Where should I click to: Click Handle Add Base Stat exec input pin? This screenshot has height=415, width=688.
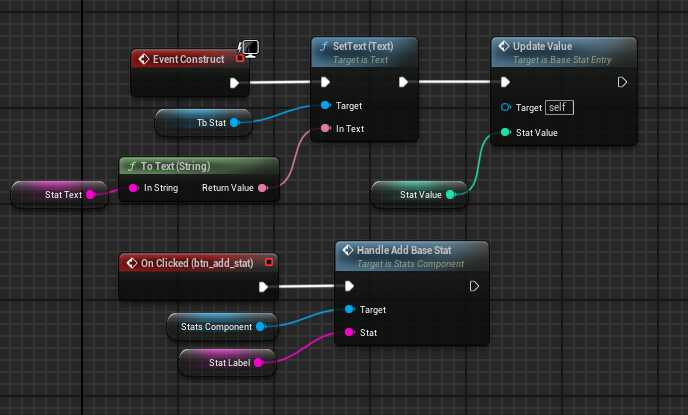349,286
